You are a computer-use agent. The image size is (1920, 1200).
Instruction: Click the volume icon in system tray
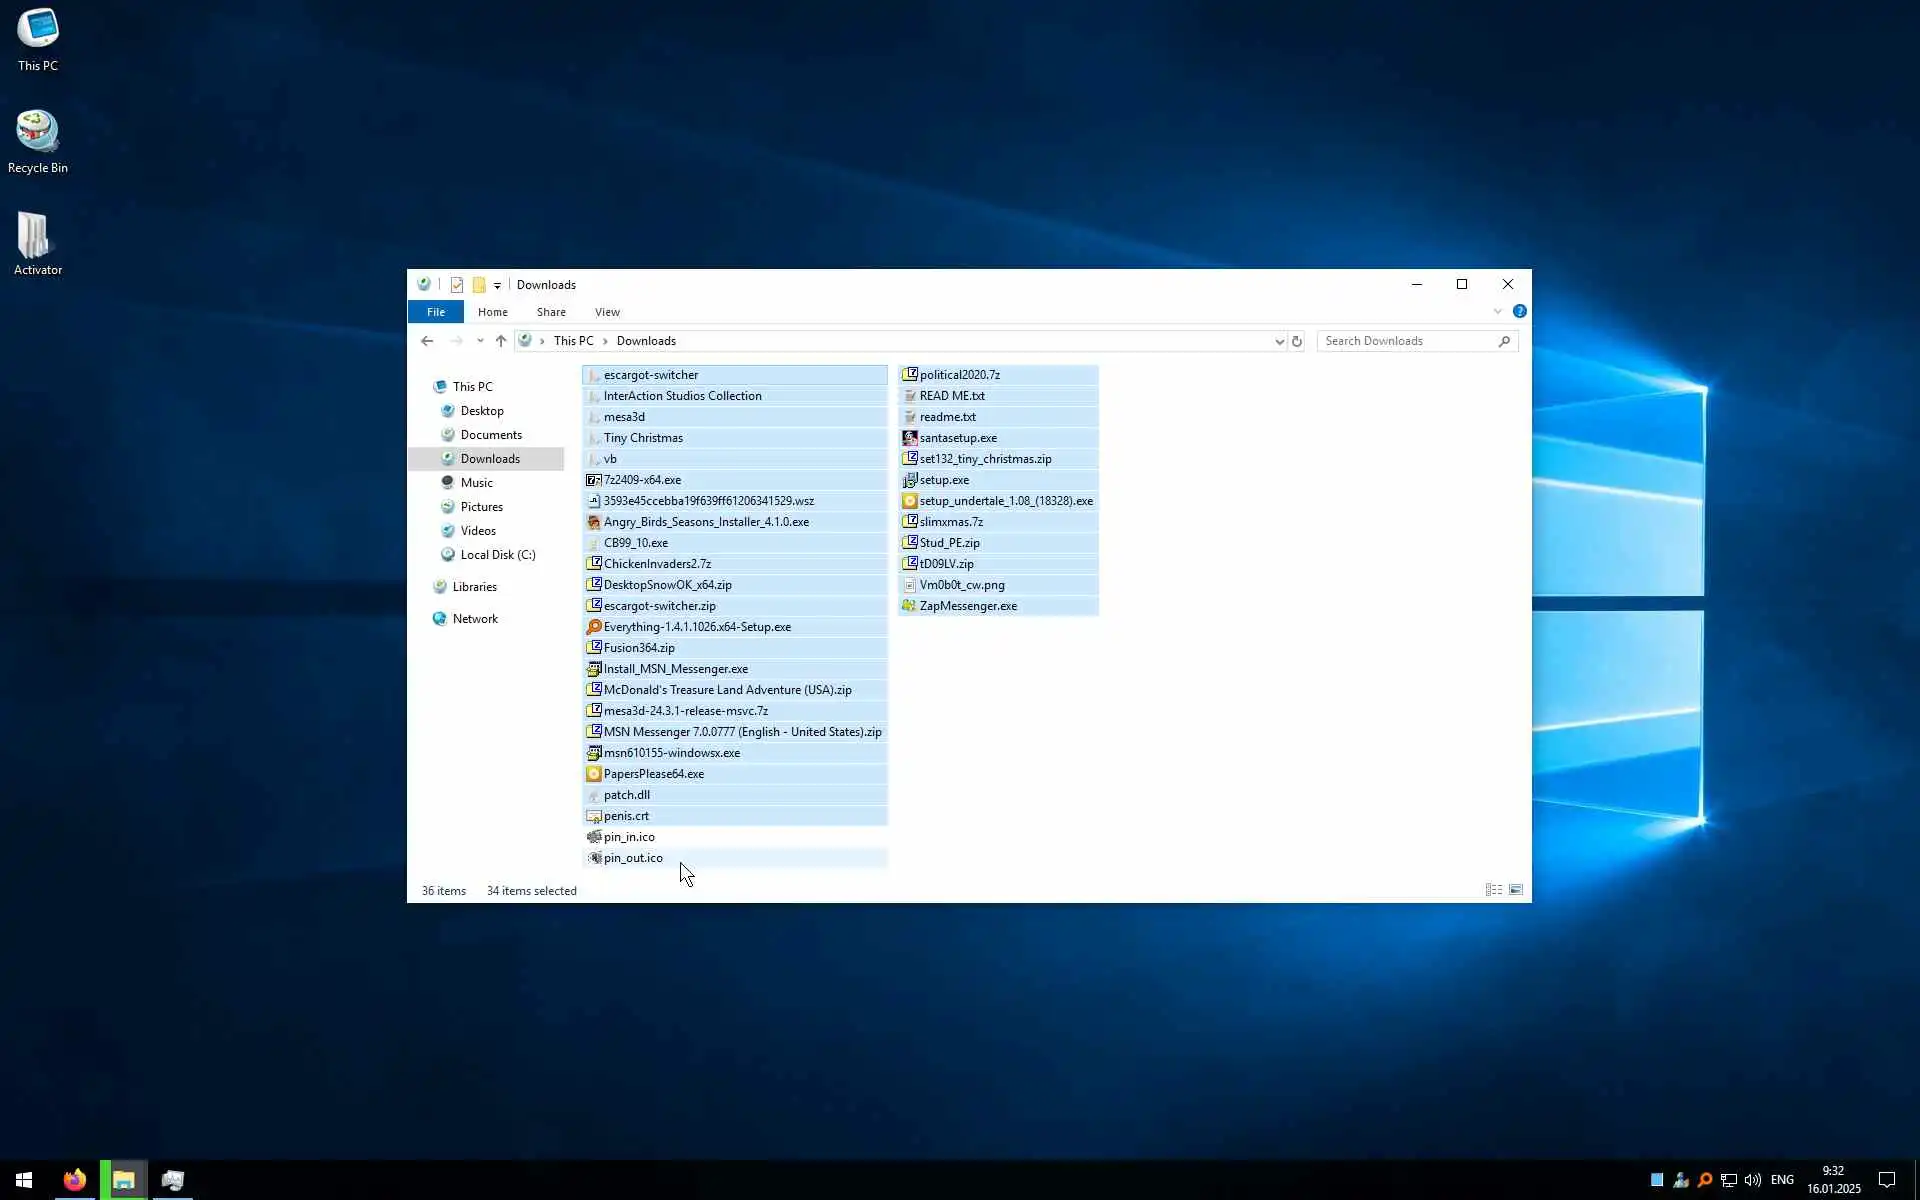tap(1753, 1180)
